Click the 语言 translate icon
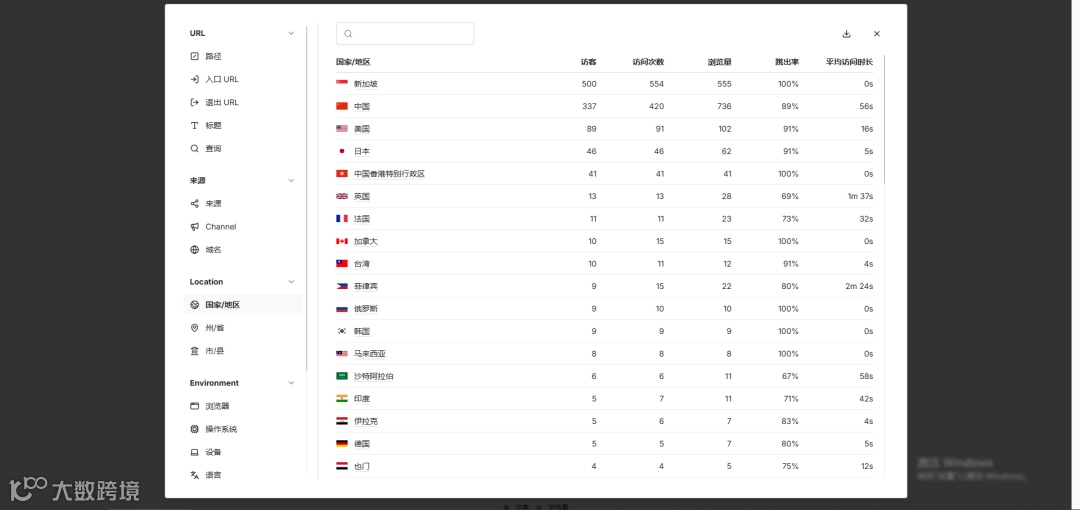Viewport: 1080px width, 510px height. 194,475
